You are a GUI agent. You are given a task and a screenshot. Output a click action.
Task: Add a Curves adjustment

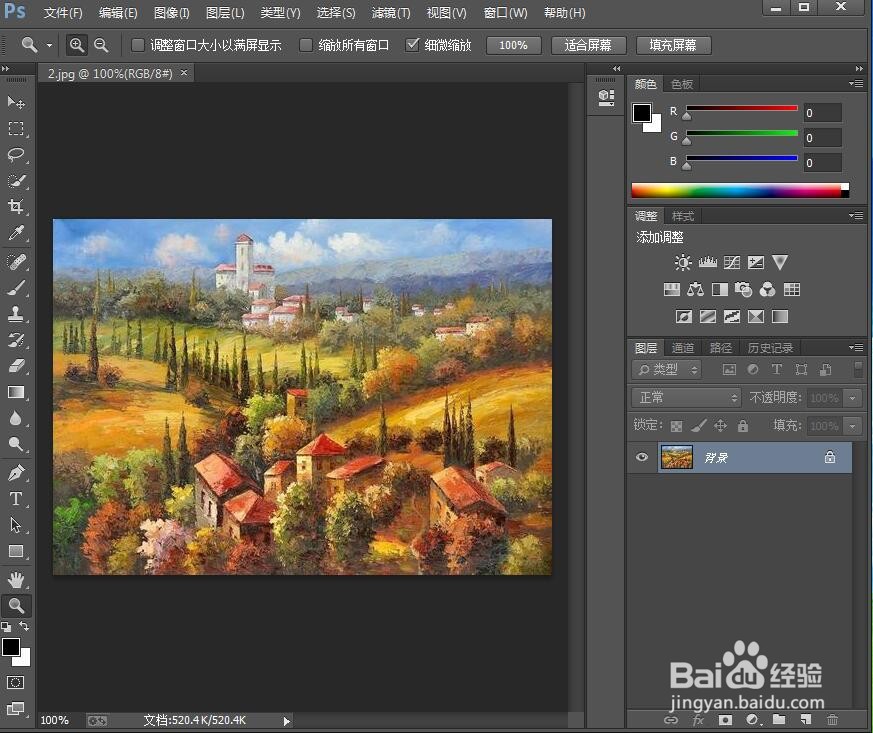[732, 262]
